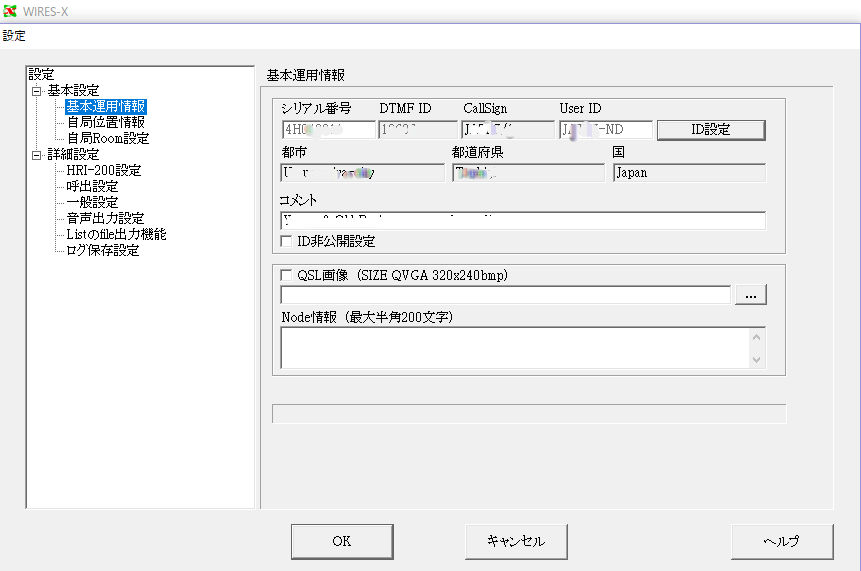Click the 設定 dialog title label

[x=14, y=36]
